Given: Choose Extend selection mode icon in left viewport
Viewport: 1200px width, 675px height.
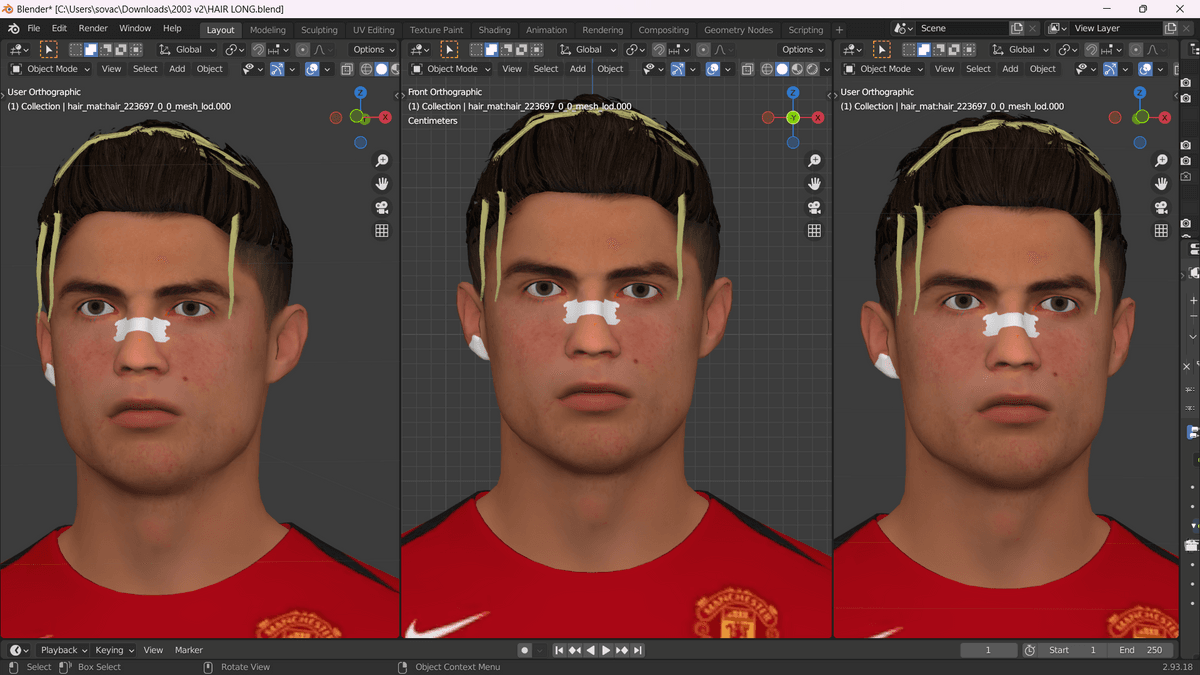Looking at the screenshot, I should tap(90, 49).
